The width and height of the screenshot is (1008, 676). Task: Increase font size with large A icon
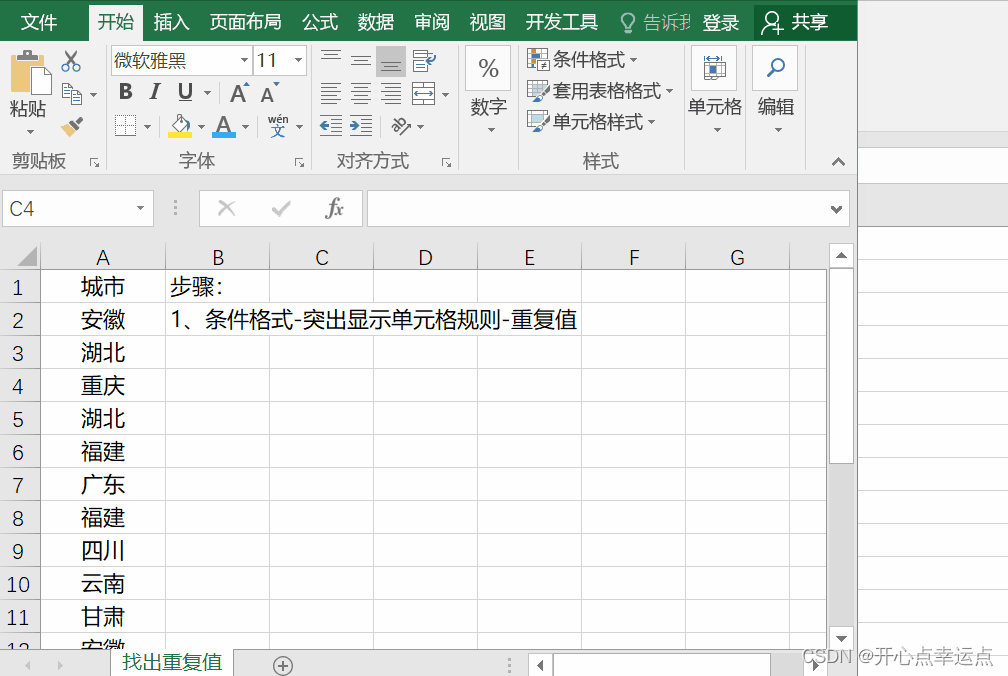click(239, 93)
